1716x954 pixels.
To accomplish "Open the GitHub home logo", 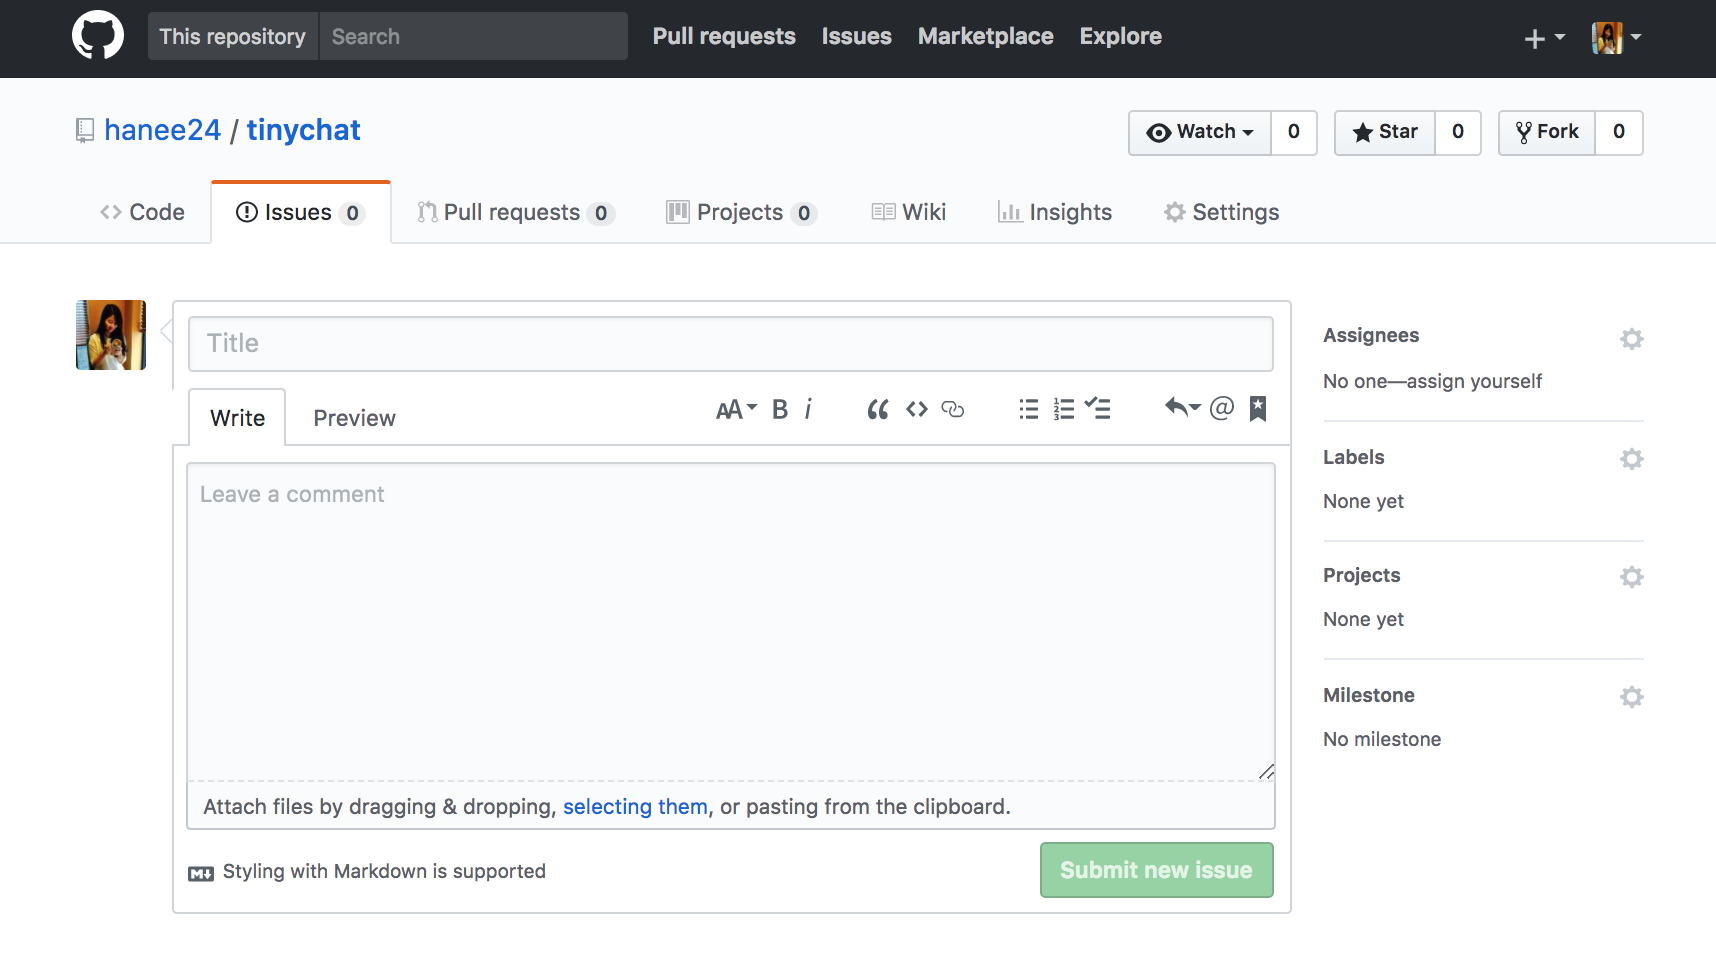I will (x=98, y=36).
